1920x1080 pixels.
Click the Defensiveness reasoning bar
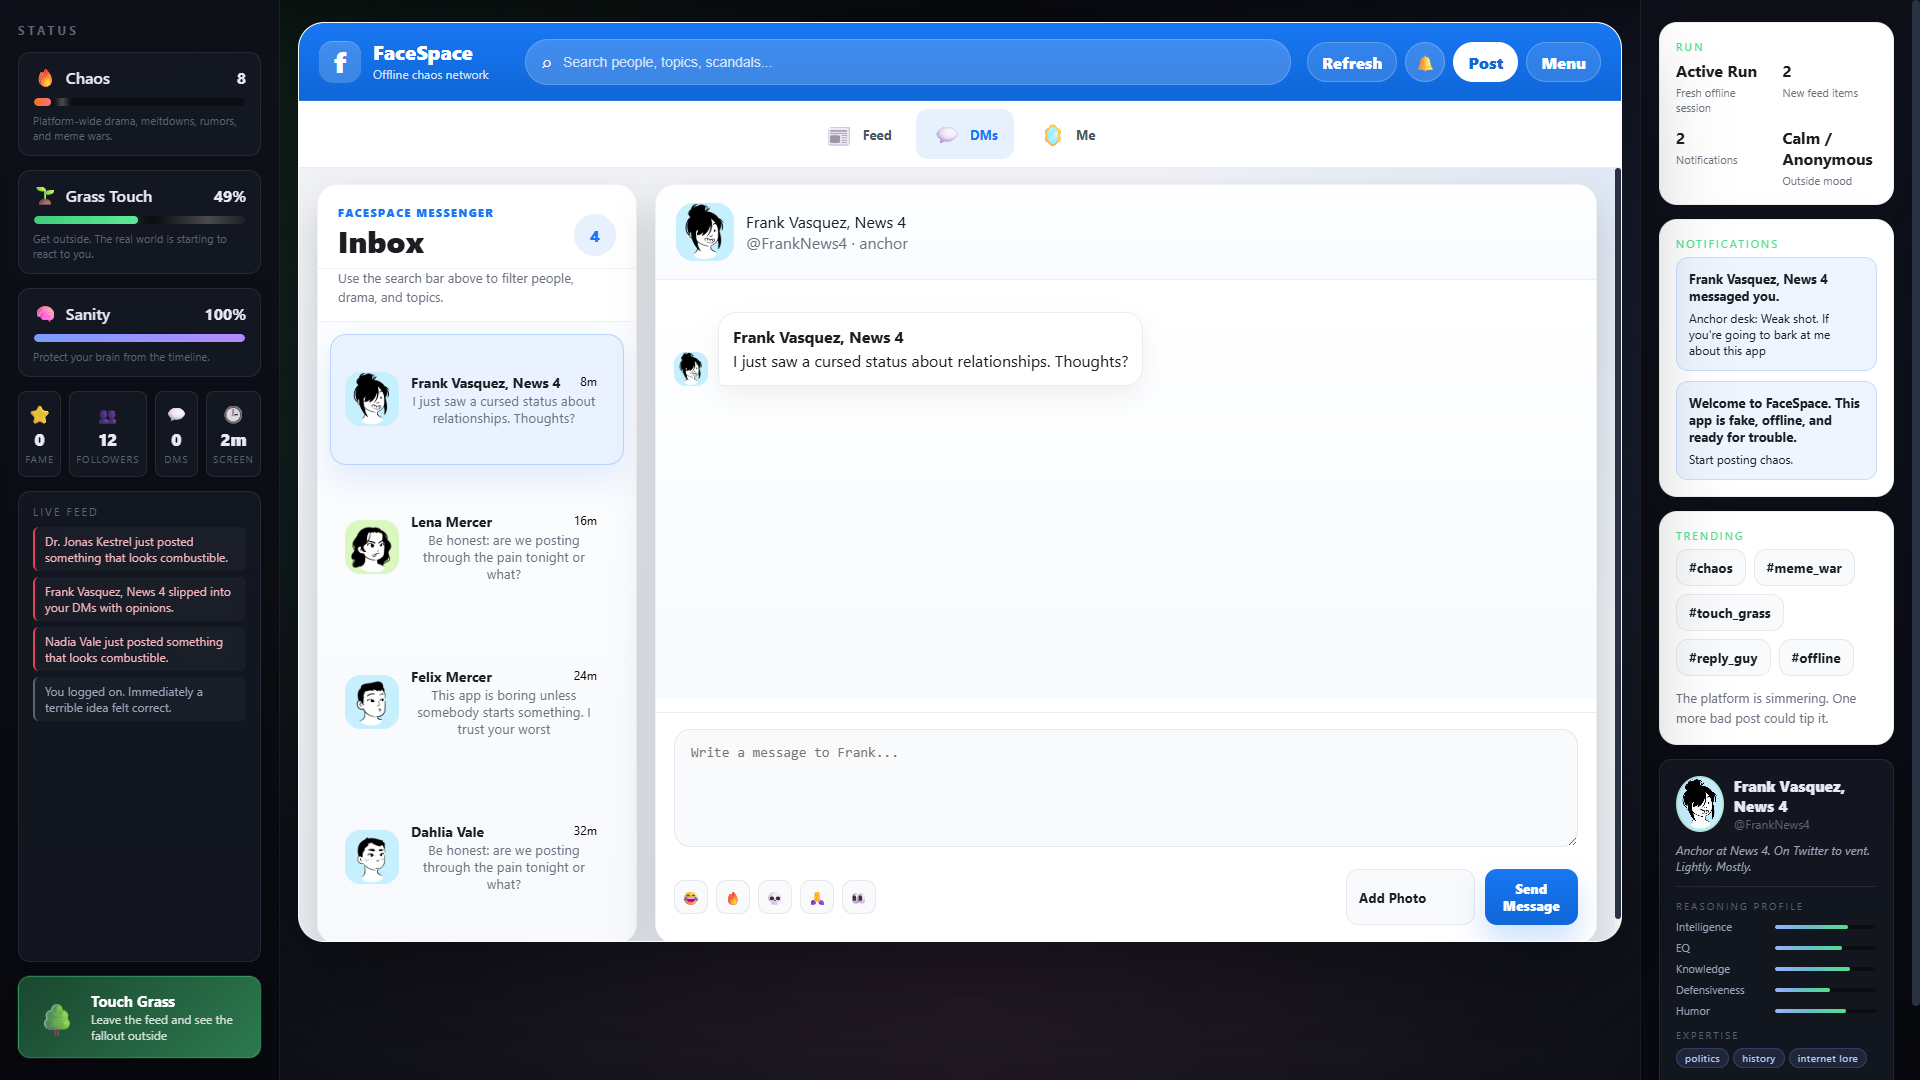click(1825, 990)
